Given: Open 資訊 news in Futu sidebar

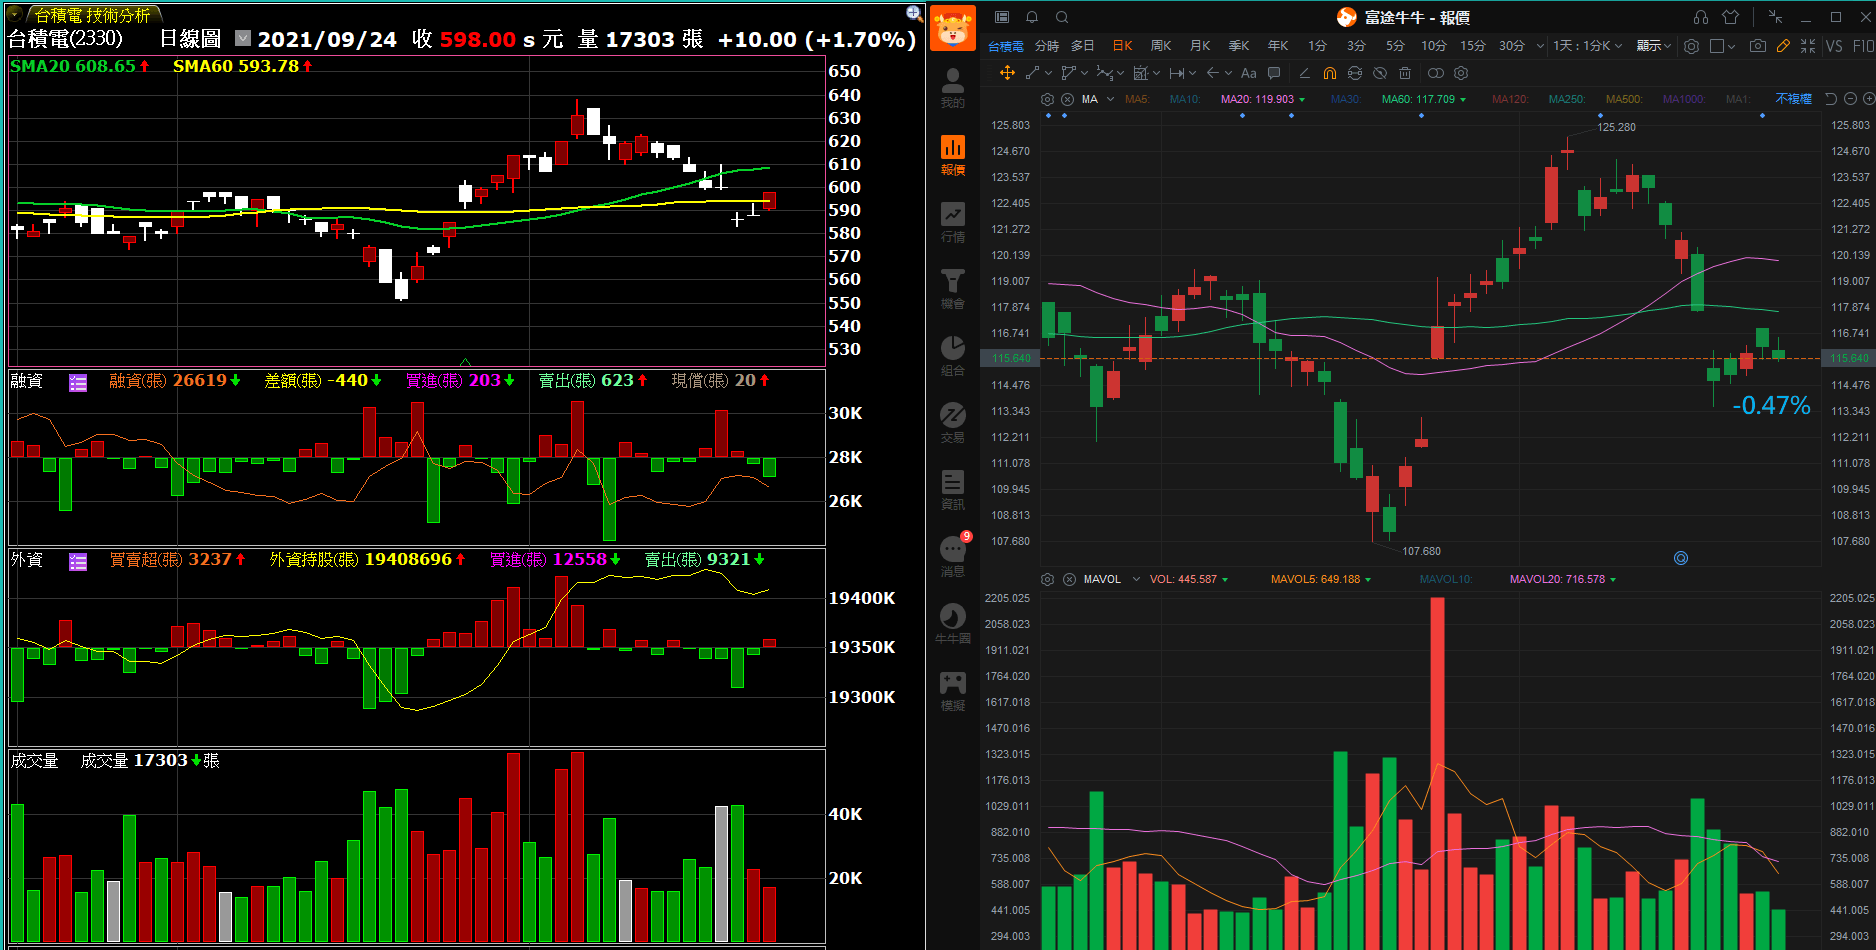Looking at the screenshot, I should (x=953, y=490).
